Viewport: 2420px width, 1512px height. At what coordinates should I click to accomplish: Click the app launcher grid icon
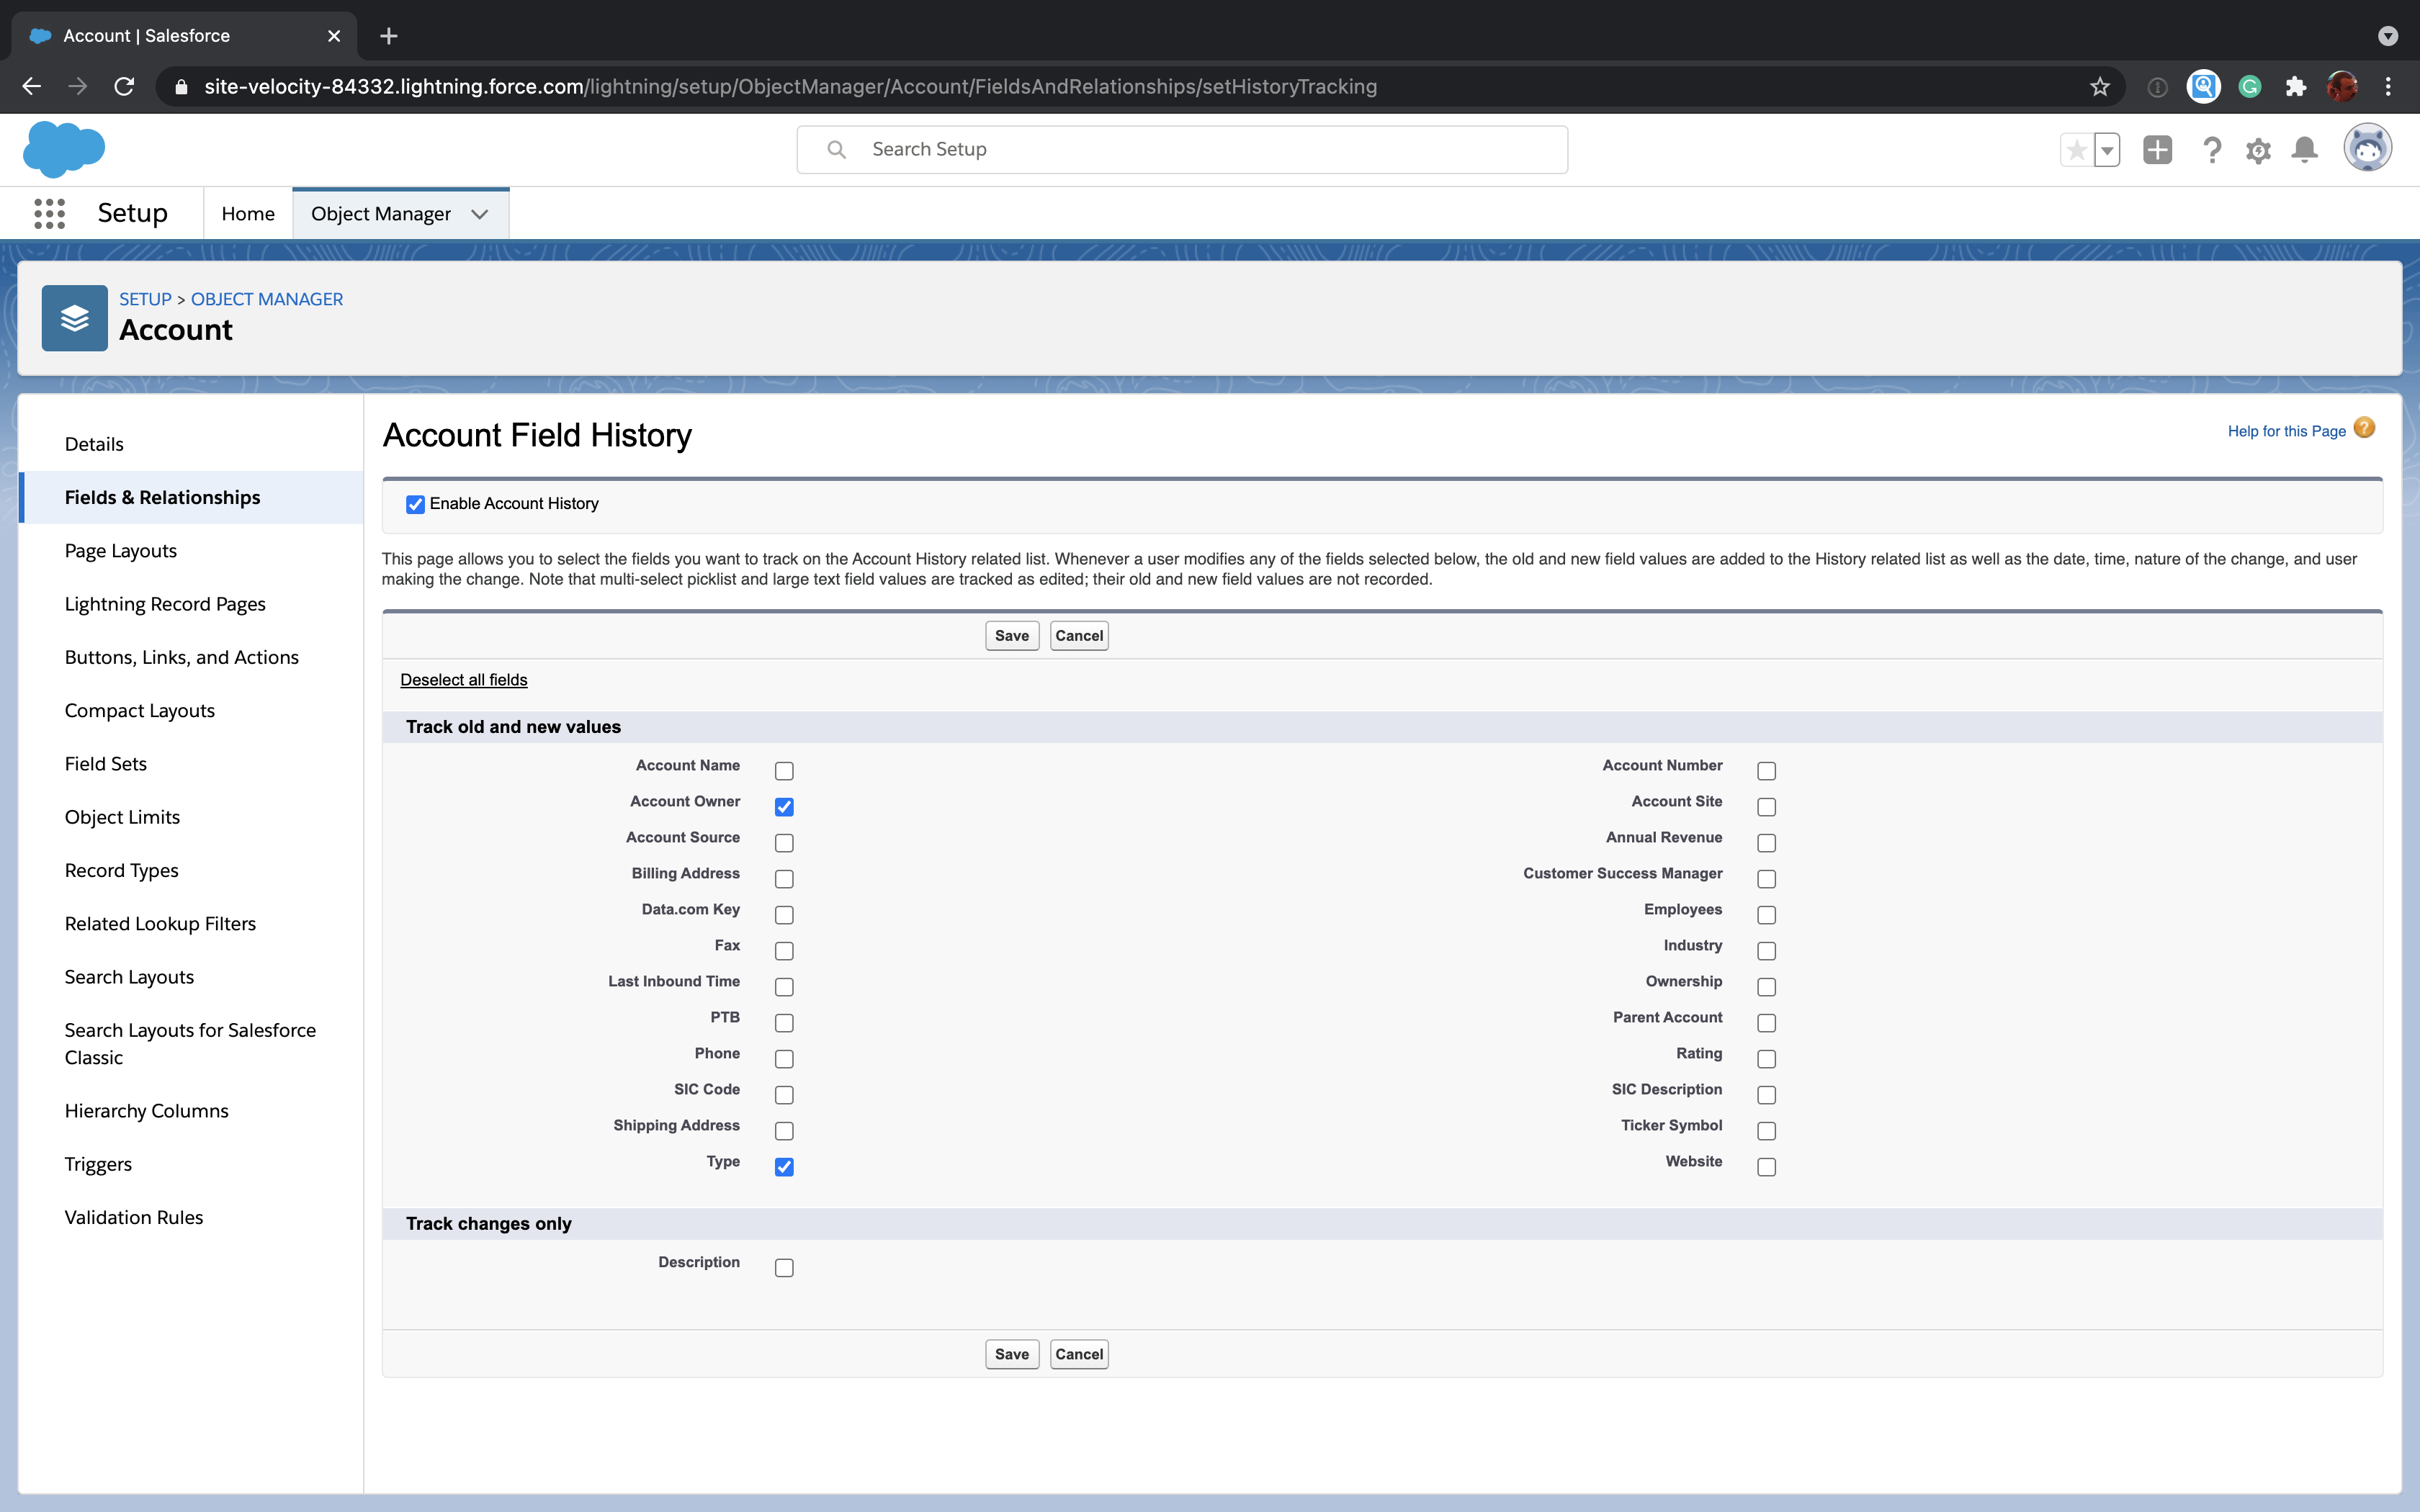49,212
